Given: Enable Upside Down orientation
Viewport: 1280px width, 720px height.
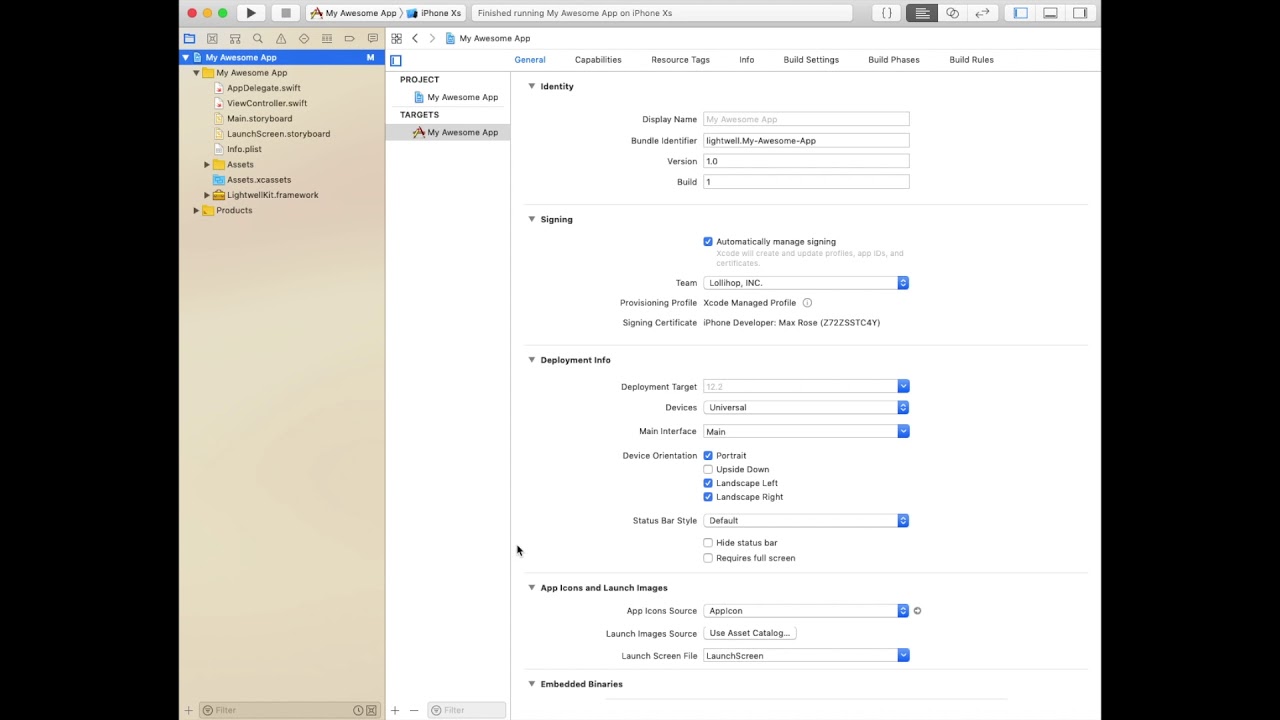Looking at the screenshot, I should pyautogui.click(x=708, y=470).
